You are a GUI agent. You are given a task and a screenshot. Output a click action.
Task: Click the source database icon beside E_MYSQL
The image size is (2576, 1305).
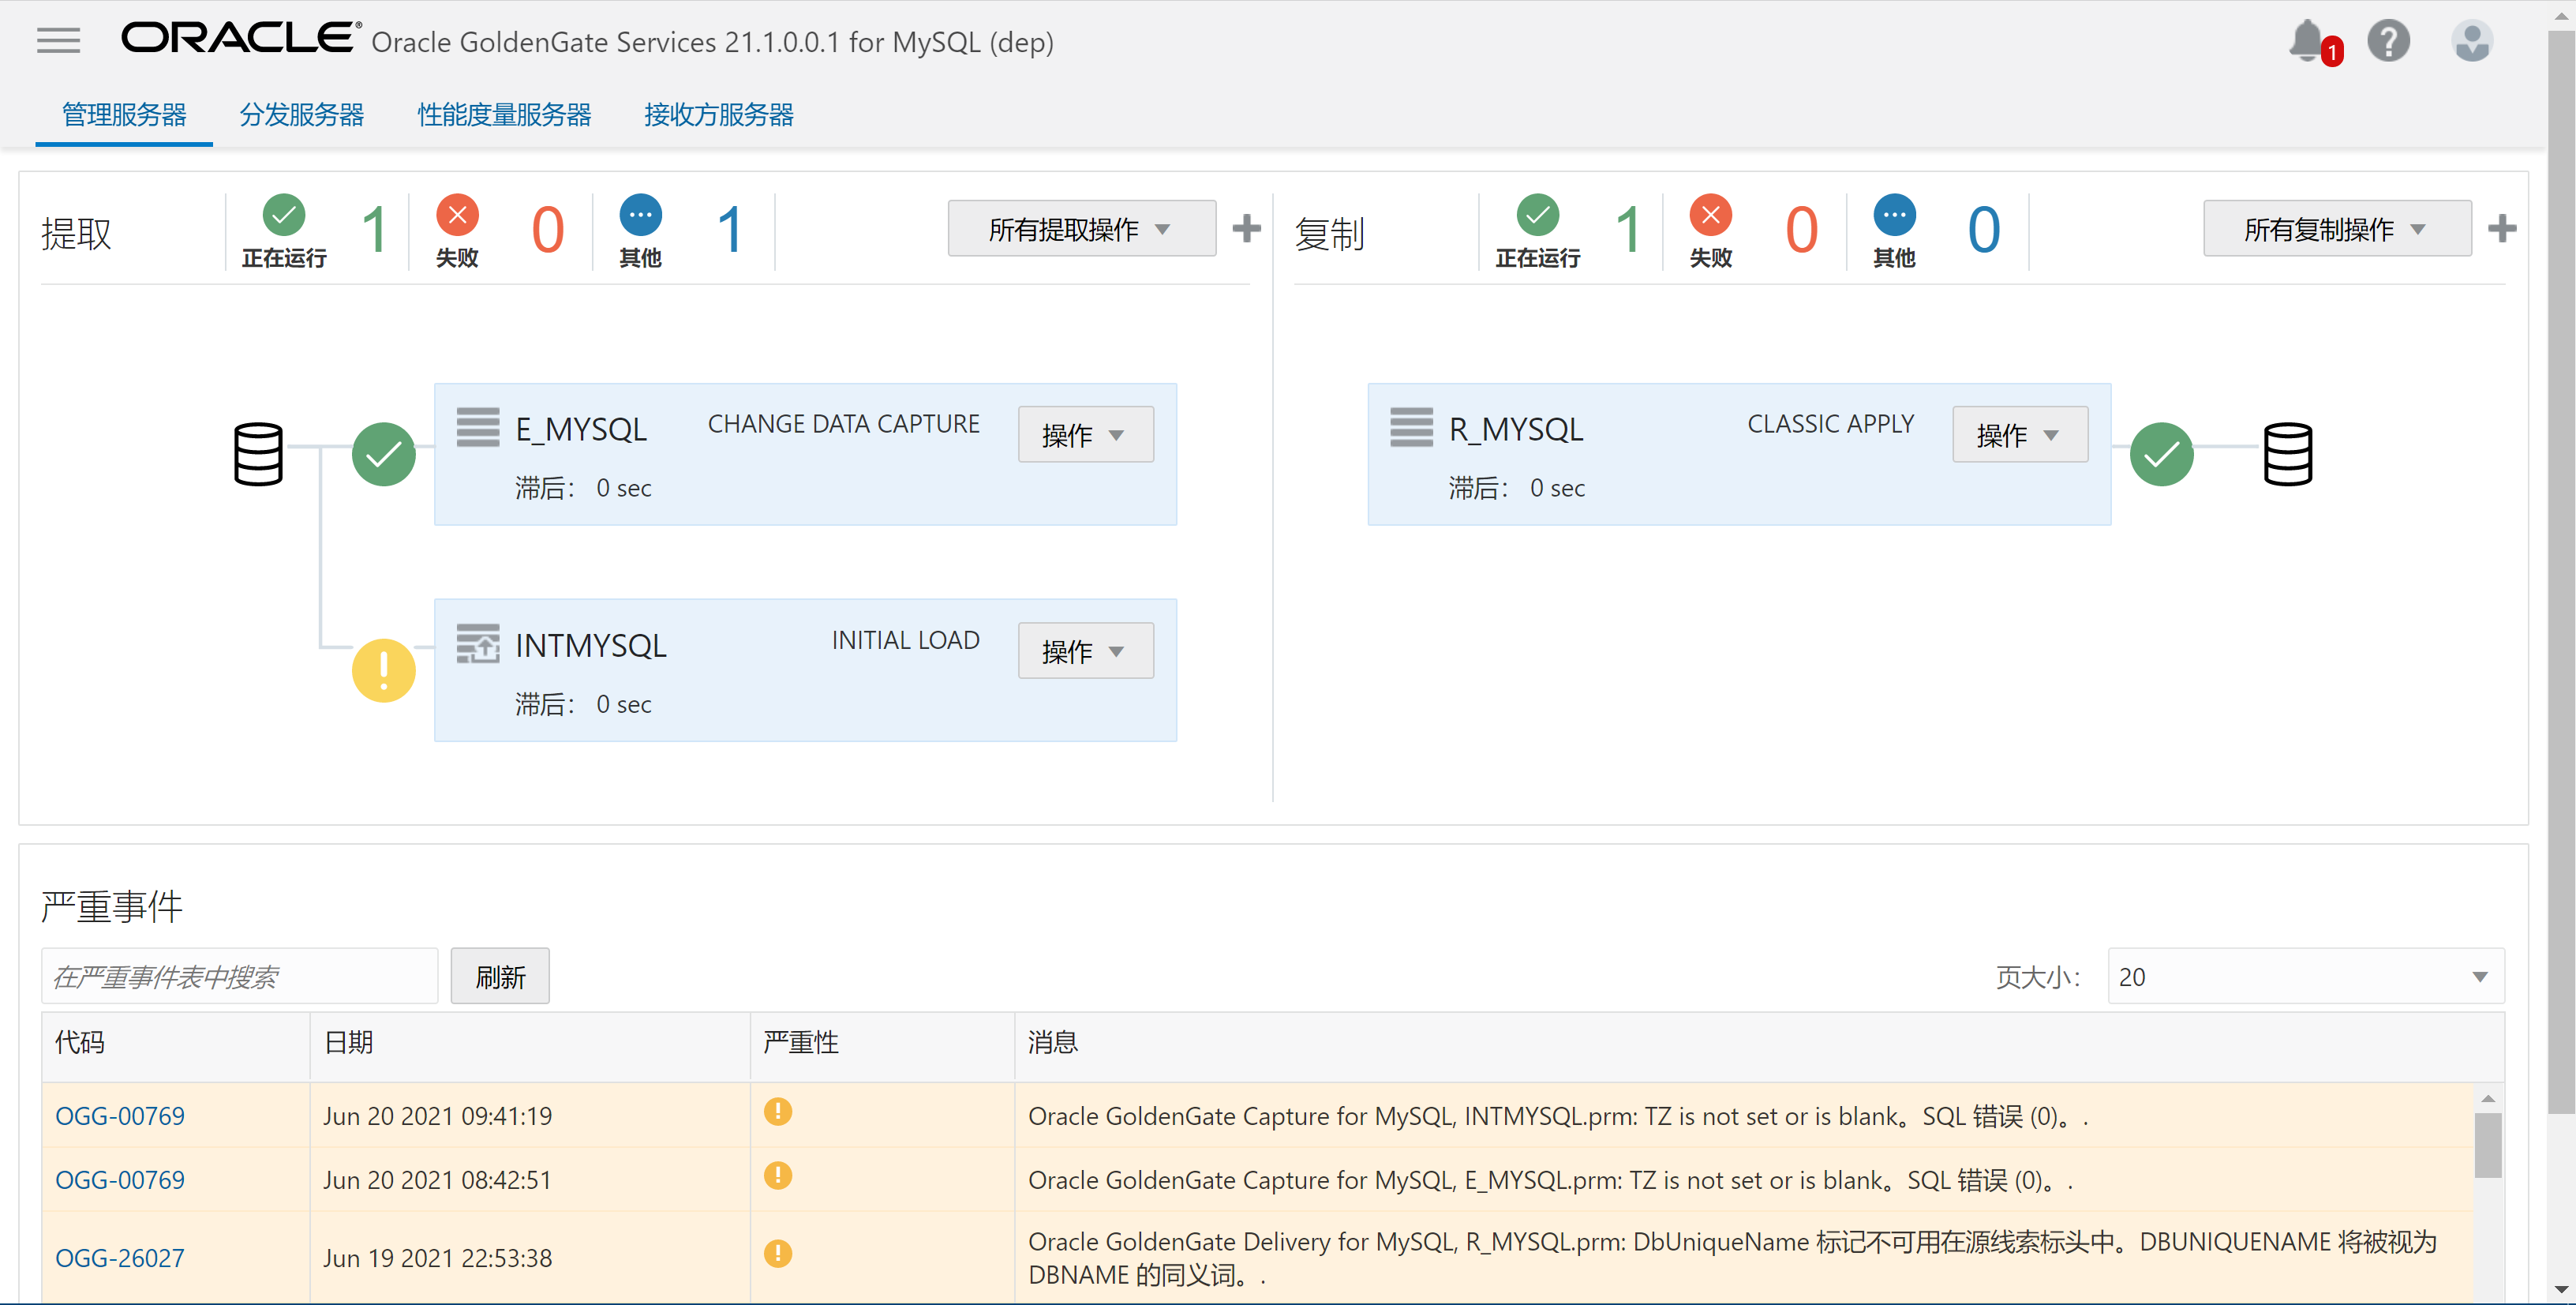click(258, 454)
